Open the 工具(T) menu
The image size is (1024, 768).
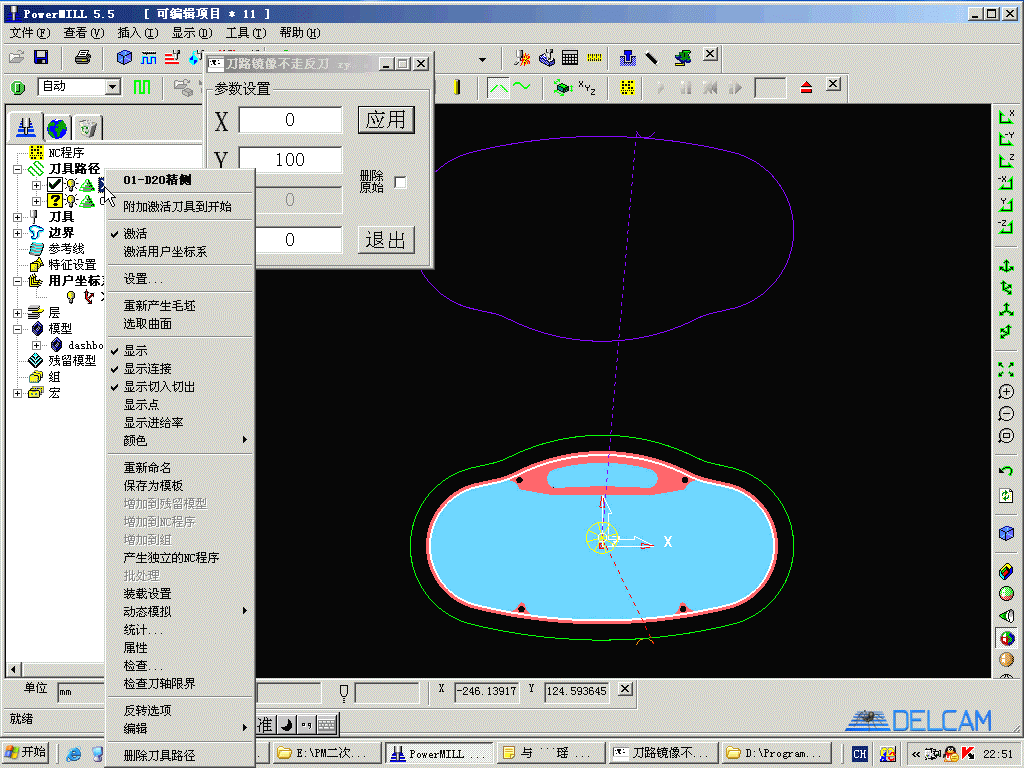coord(246,33)
